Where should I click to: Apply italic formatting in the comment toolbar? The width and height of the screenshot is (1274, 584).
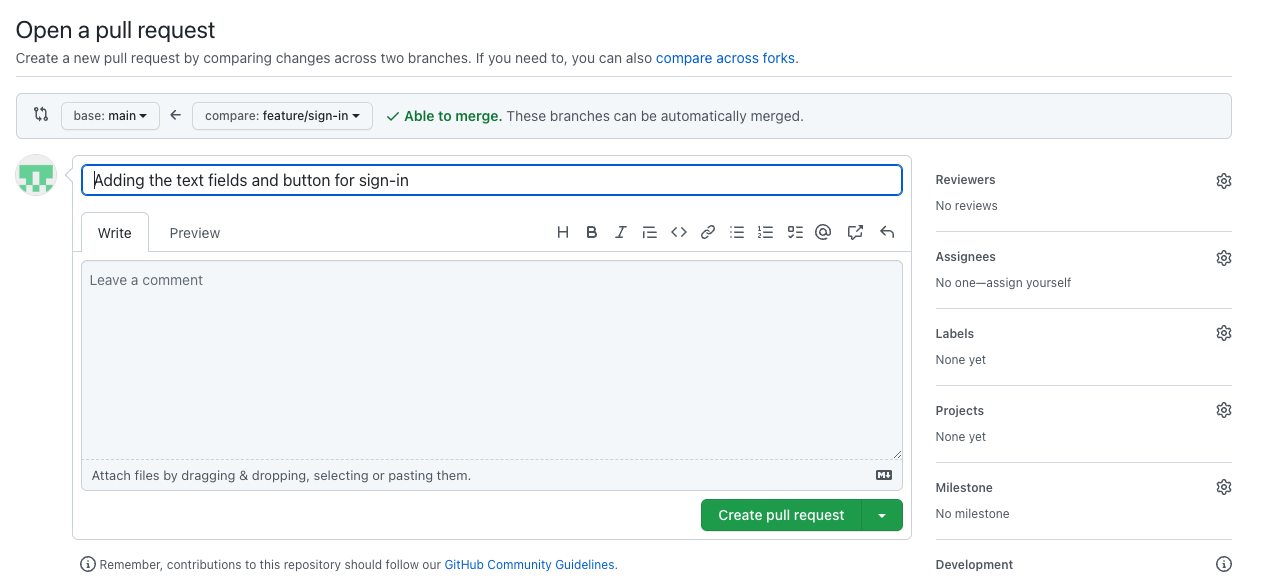pos(621,232)
